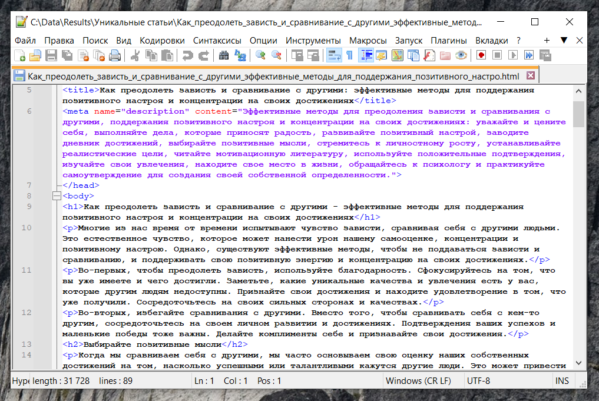Image resolution: width=599 pixels, height=401 pixels.
Task: Close the html tab with red X
Action: click(x=531, y=76)
